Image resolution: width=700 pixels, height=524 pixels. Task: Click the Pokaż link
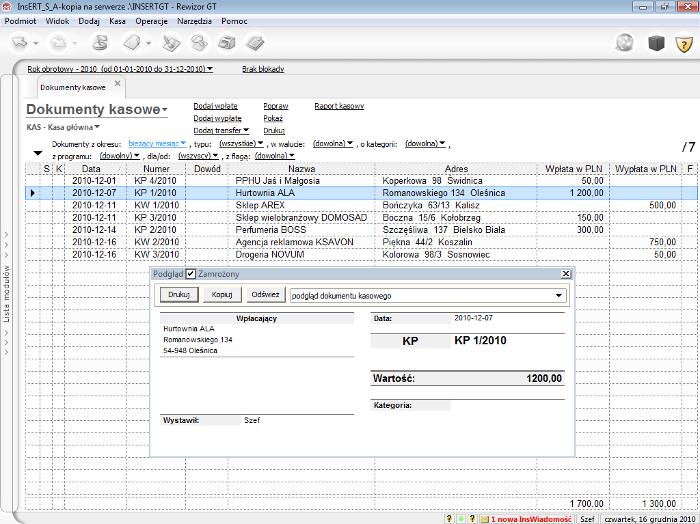point(273,118)
